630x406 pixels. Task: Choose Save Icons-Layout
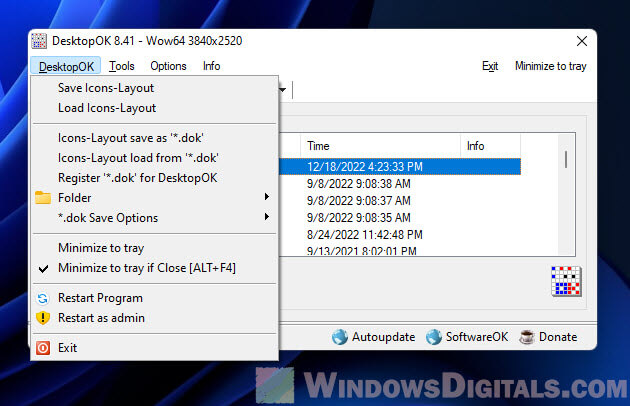point(155,88)
